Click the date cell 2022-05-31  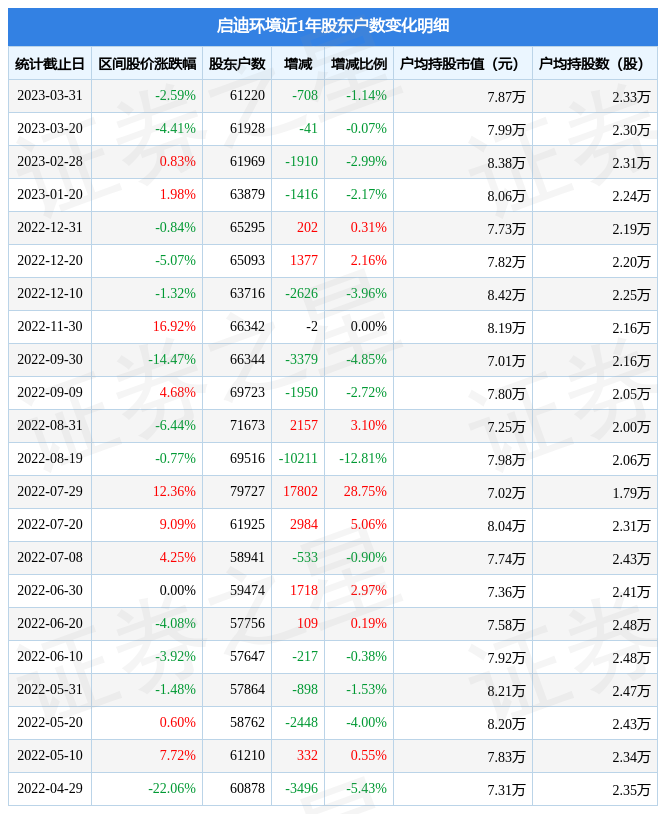[x=50, y=689]
